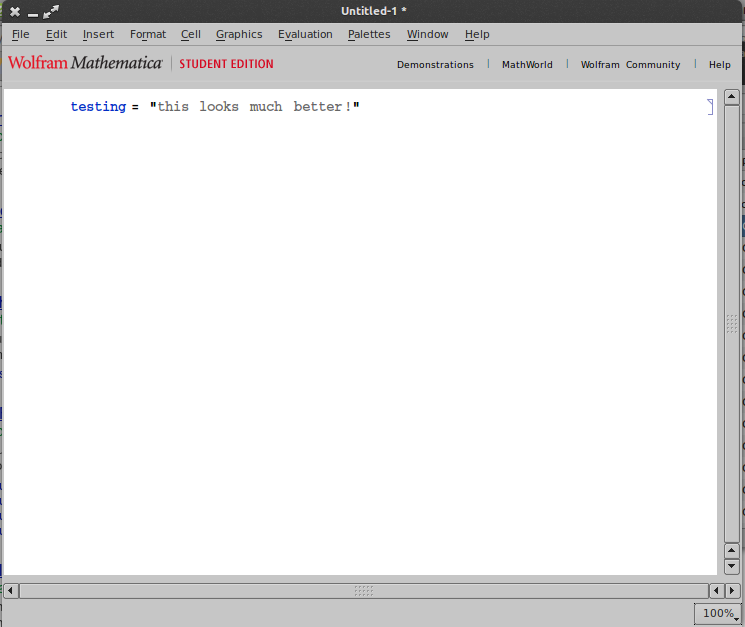Open the Evaluation menu

[305, 34]
